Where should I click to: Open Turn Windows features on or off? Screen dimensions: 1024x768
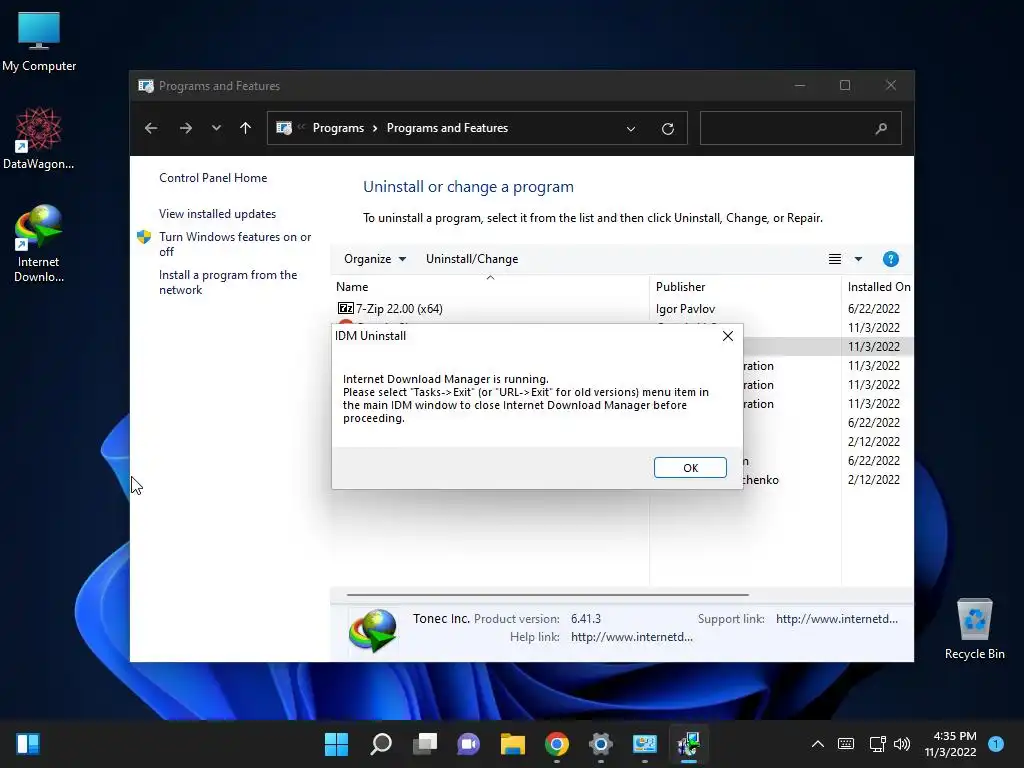[234, 244]
